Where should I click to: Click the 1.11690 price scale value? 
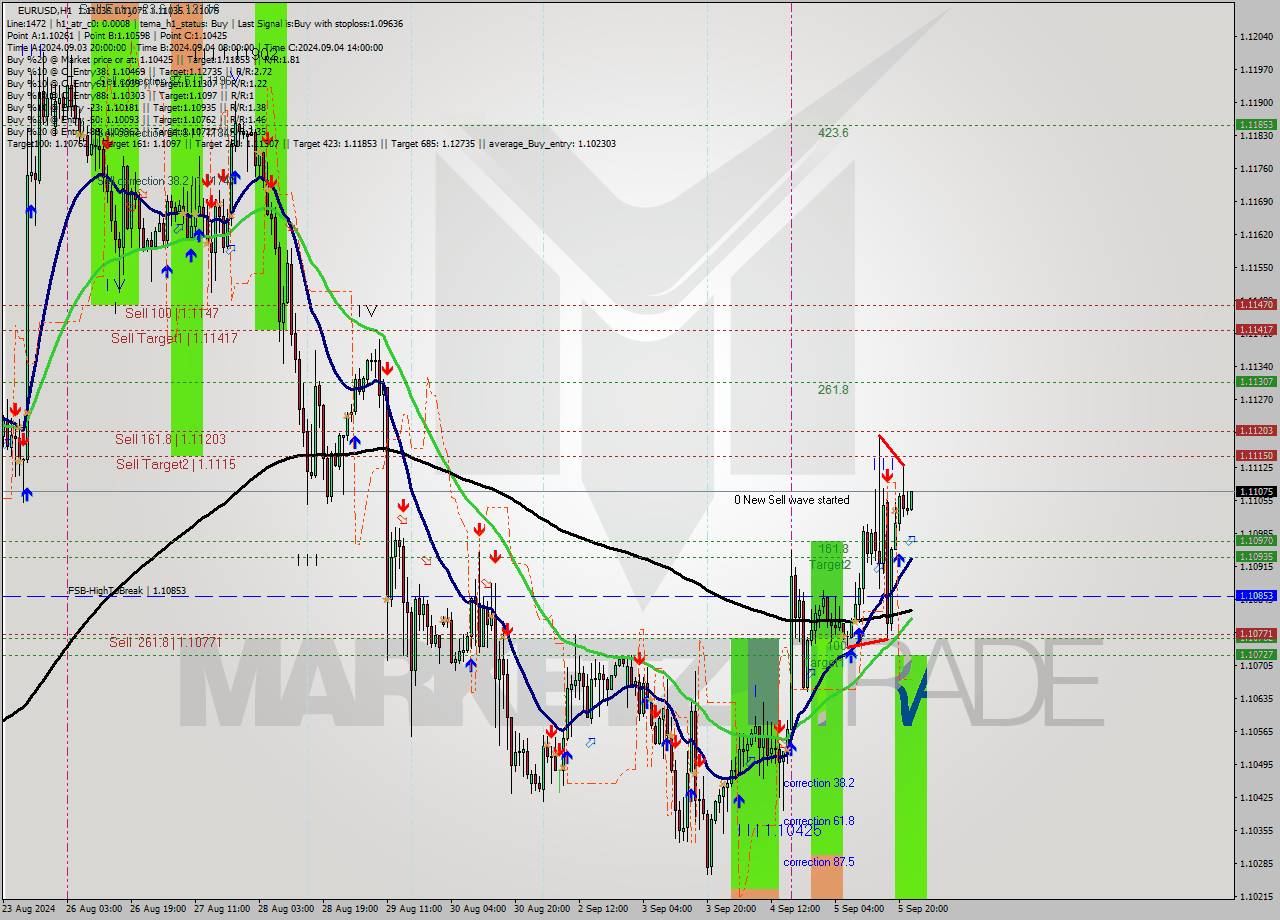tap(1255, 201)
